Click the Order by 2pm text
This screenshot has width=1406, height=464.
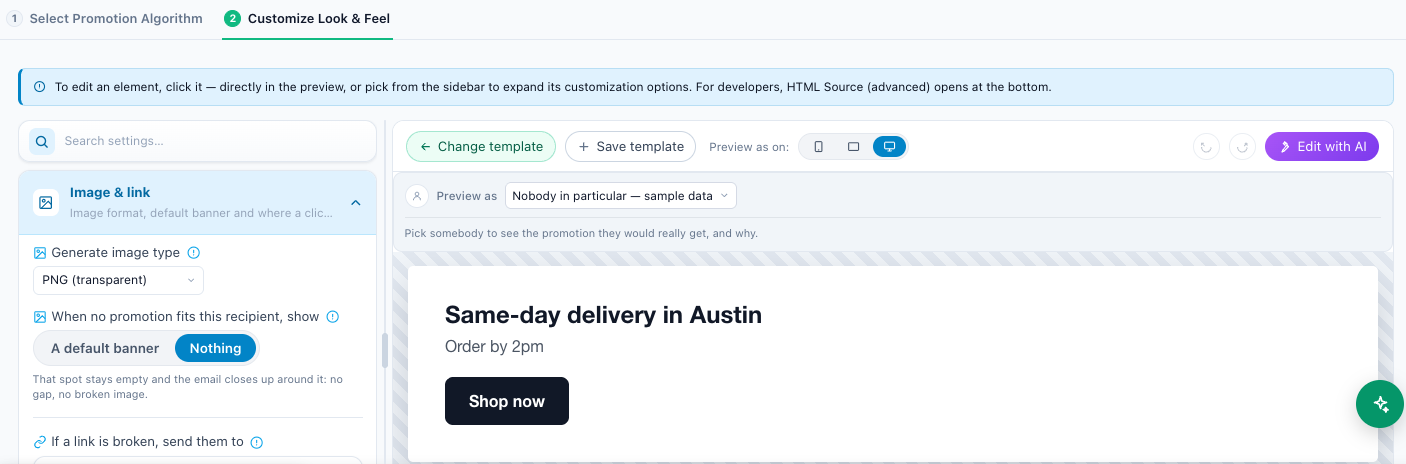(x=494, y=347)
